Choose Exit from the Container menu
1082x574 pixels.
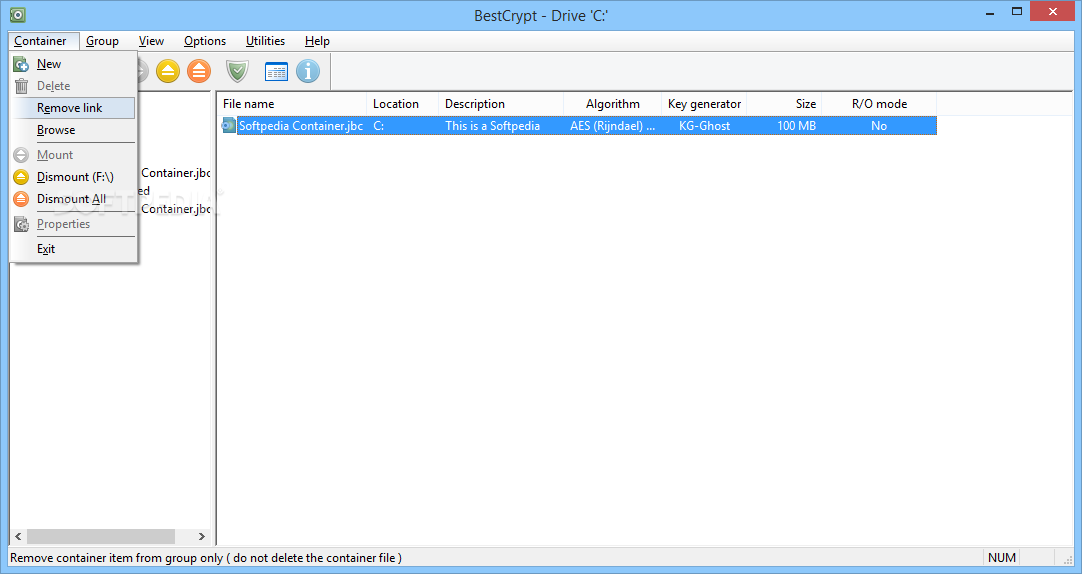[x=74, y=249]
